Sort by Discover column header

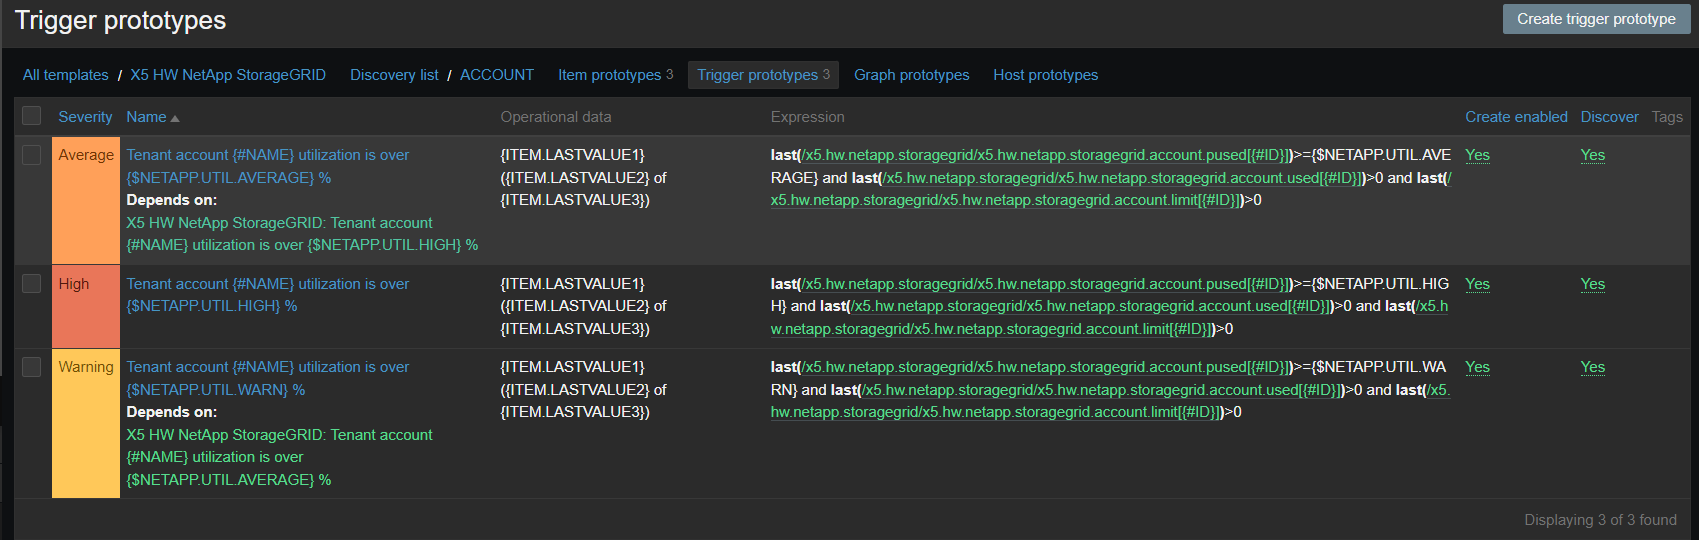point(1608,117)
